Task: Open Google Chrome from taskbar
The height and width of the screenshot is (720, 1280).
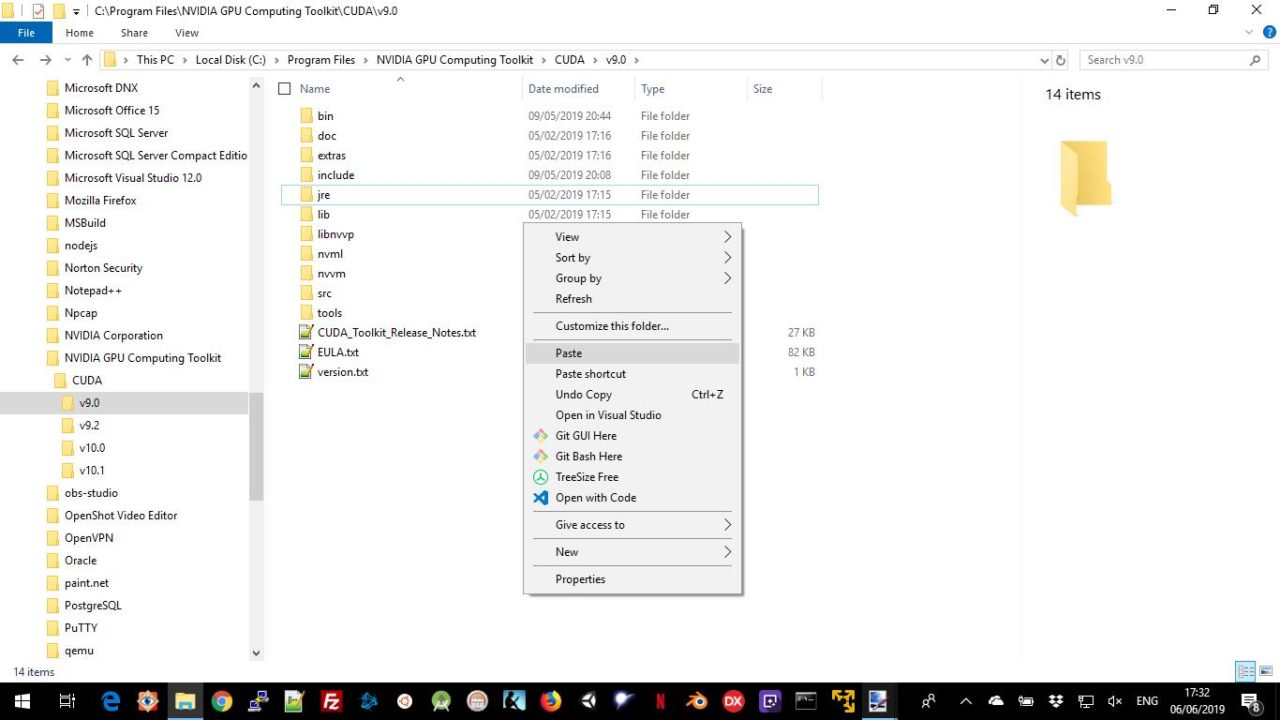Action: [222, 702]
